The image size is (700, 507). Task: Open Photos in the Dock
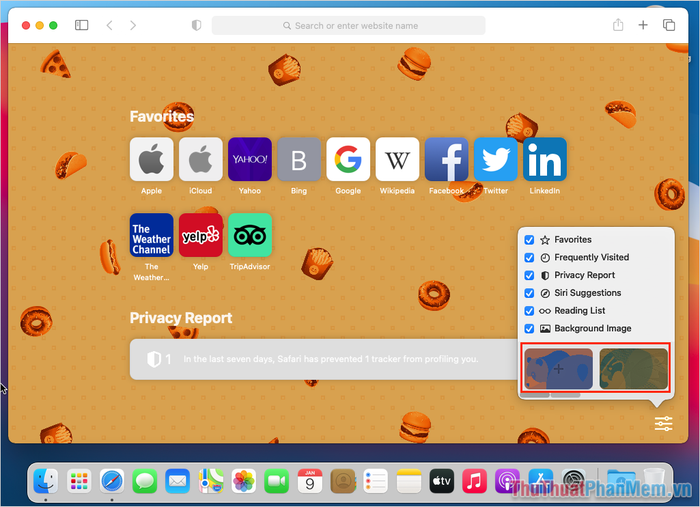(244, 481)
